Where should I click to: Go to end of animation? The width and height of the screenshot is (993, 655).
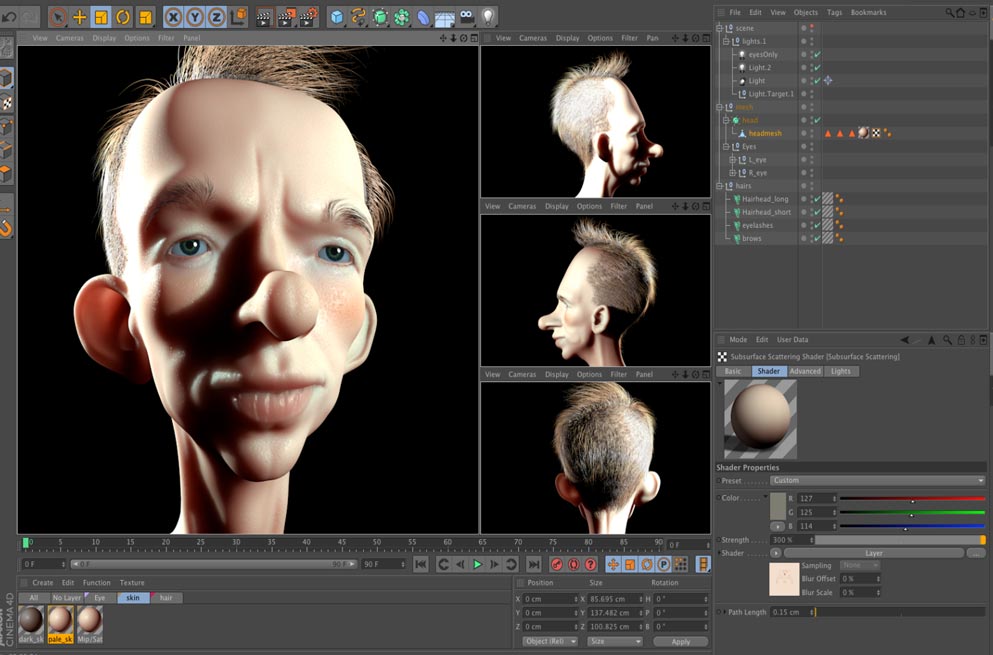pos(534,564)
